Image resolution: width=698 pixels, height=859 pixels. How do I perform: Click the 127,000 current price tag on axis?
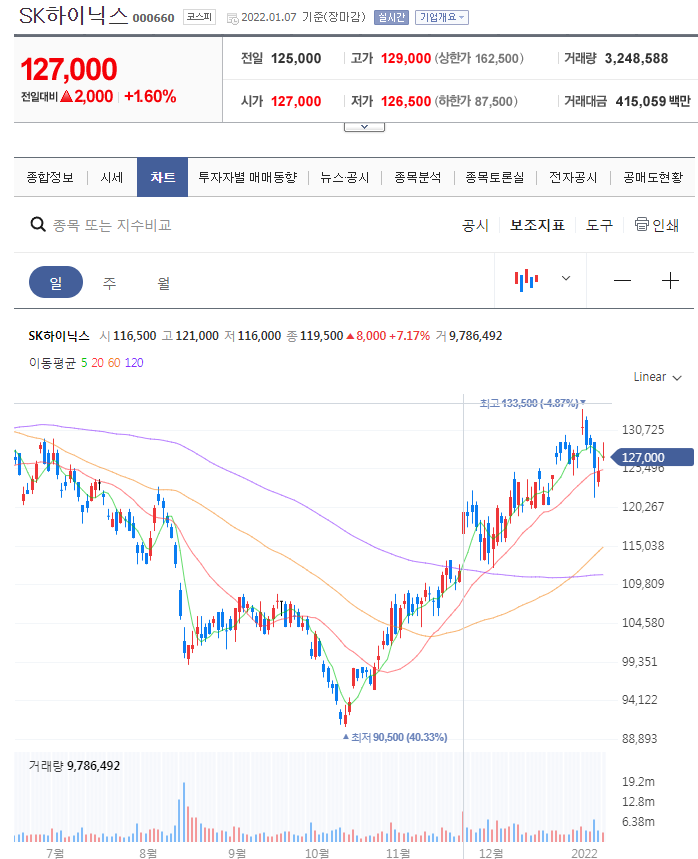651,457
